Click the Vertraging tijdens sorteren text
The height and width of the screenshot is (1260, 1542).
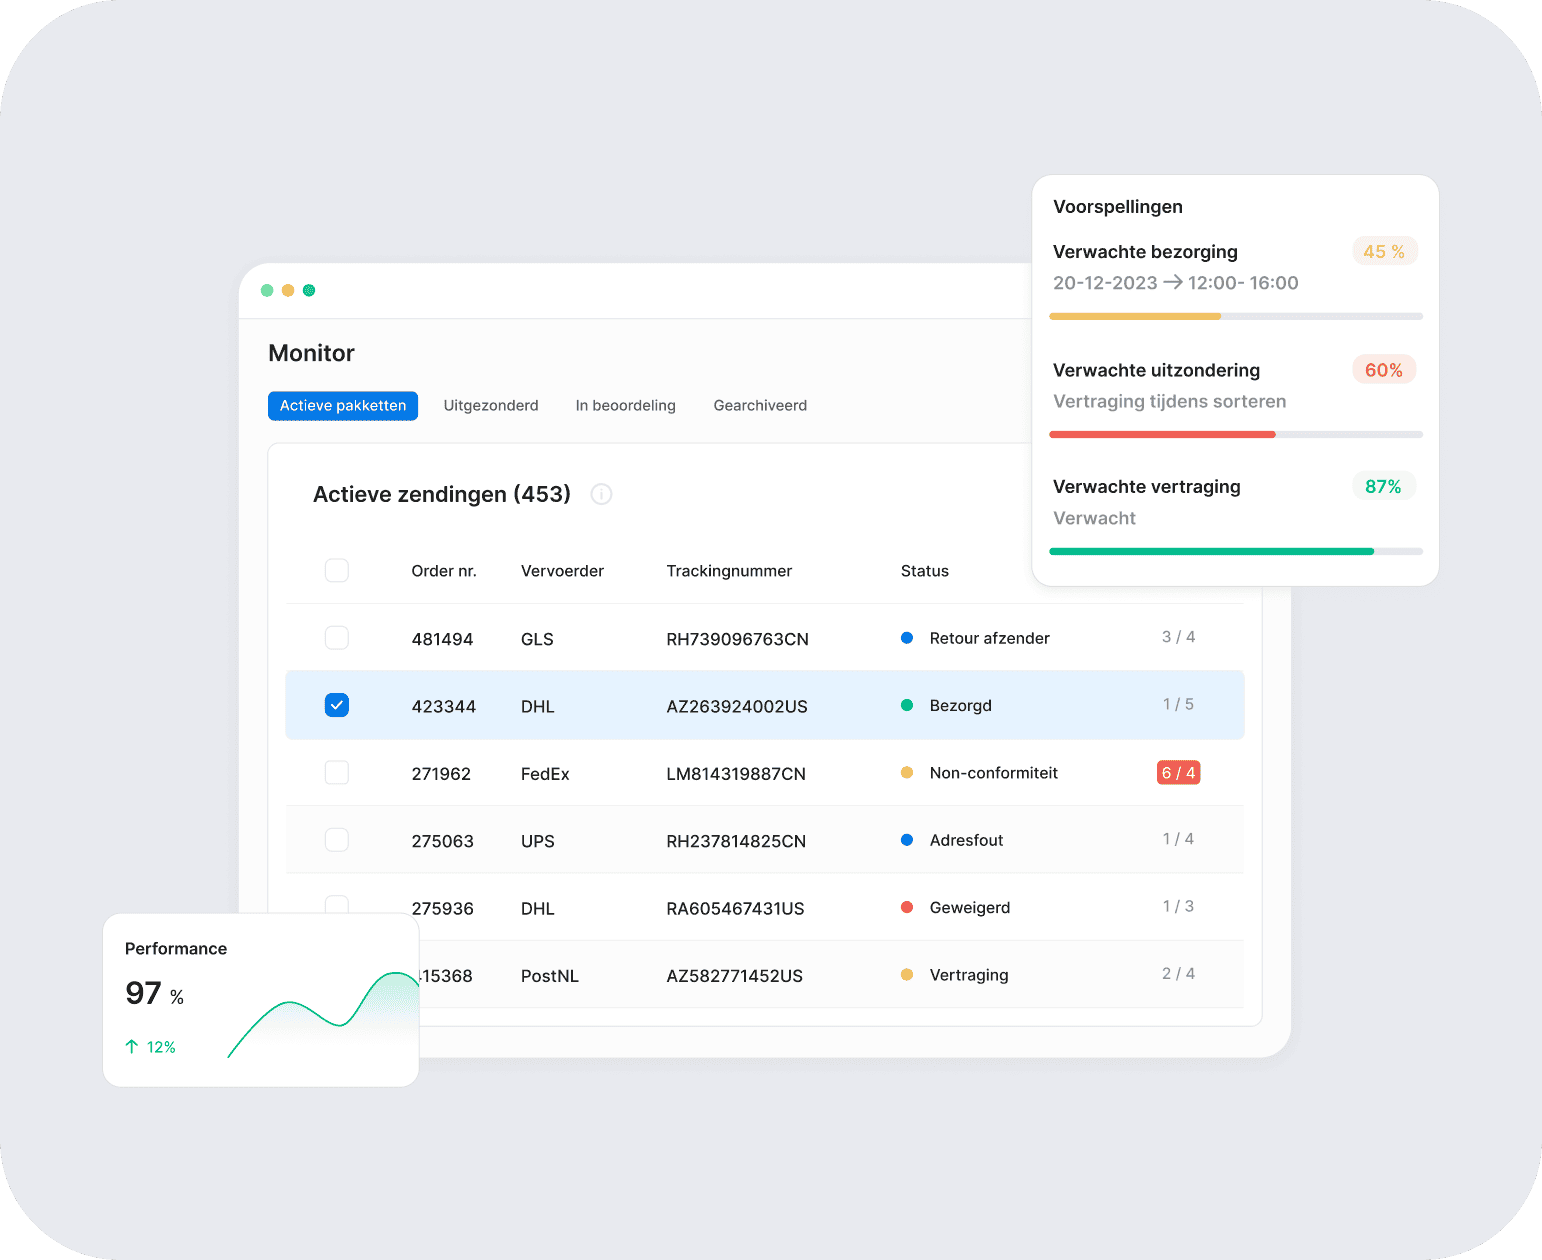pos(1170,402)
